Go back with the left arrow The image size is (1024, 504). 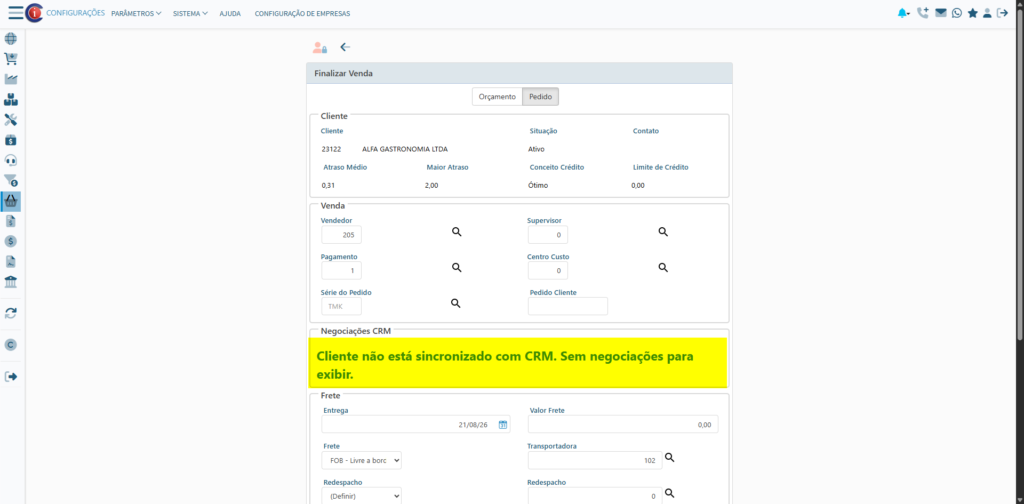[x=345, y=47]
